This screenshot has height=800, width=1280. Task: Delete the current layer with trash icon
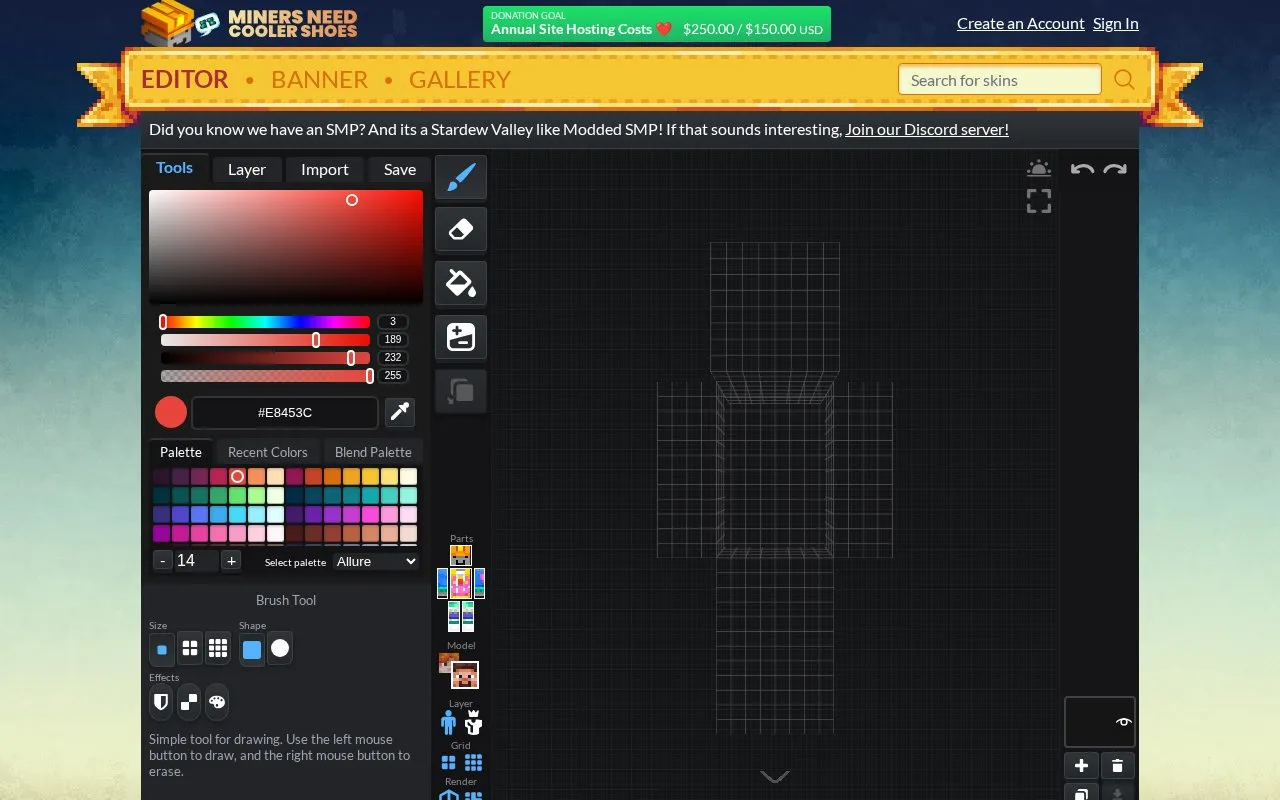[x=1118, y=766]
